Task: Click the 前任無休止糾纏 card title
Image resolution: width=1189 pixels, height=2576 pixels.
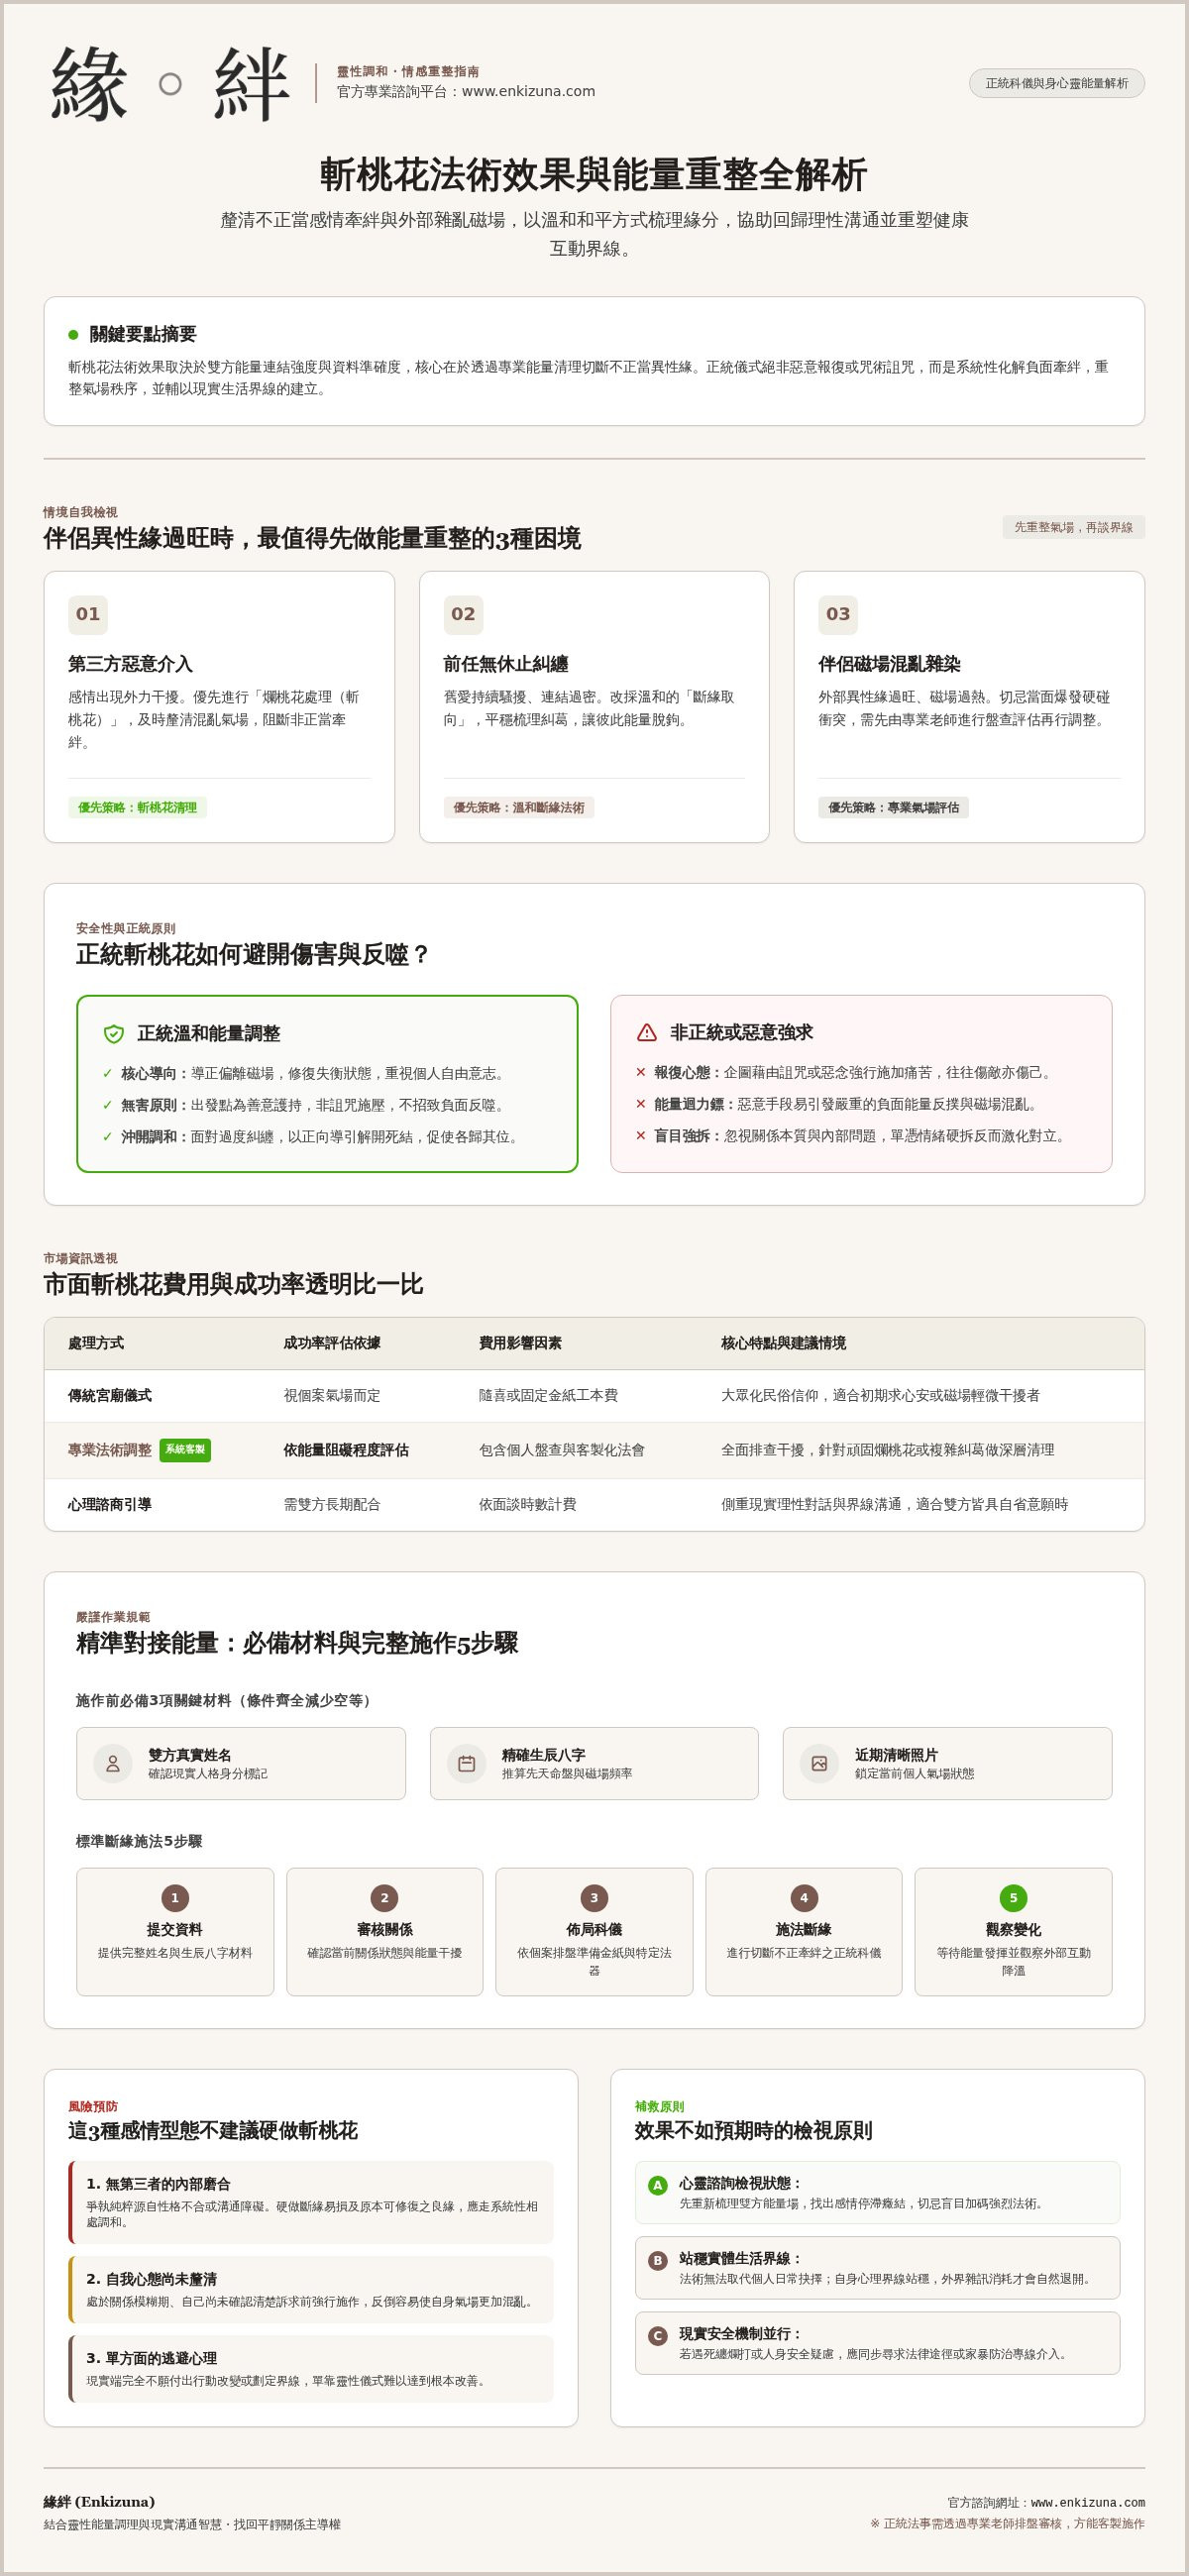Action: [506, 664]
